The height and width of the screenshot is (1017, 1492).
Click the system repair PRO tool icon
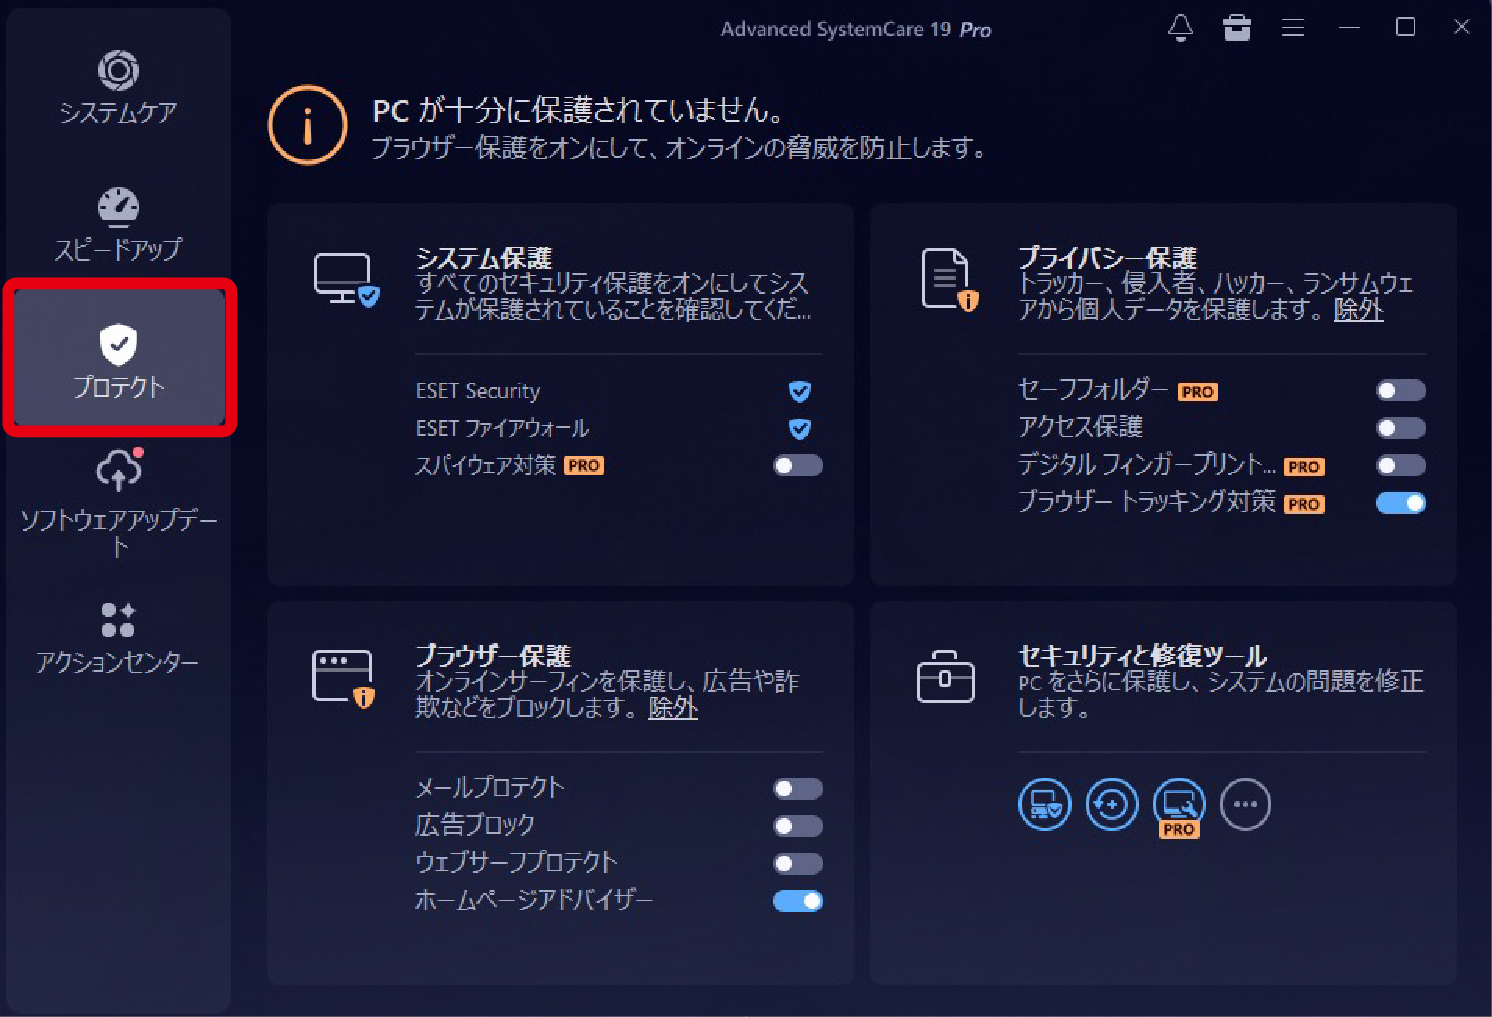(x=1178, y=804)
